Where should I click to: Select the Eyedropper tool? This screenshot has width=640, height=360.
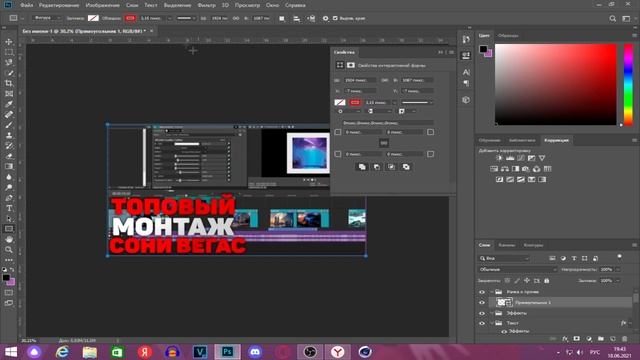pos(9,104)
